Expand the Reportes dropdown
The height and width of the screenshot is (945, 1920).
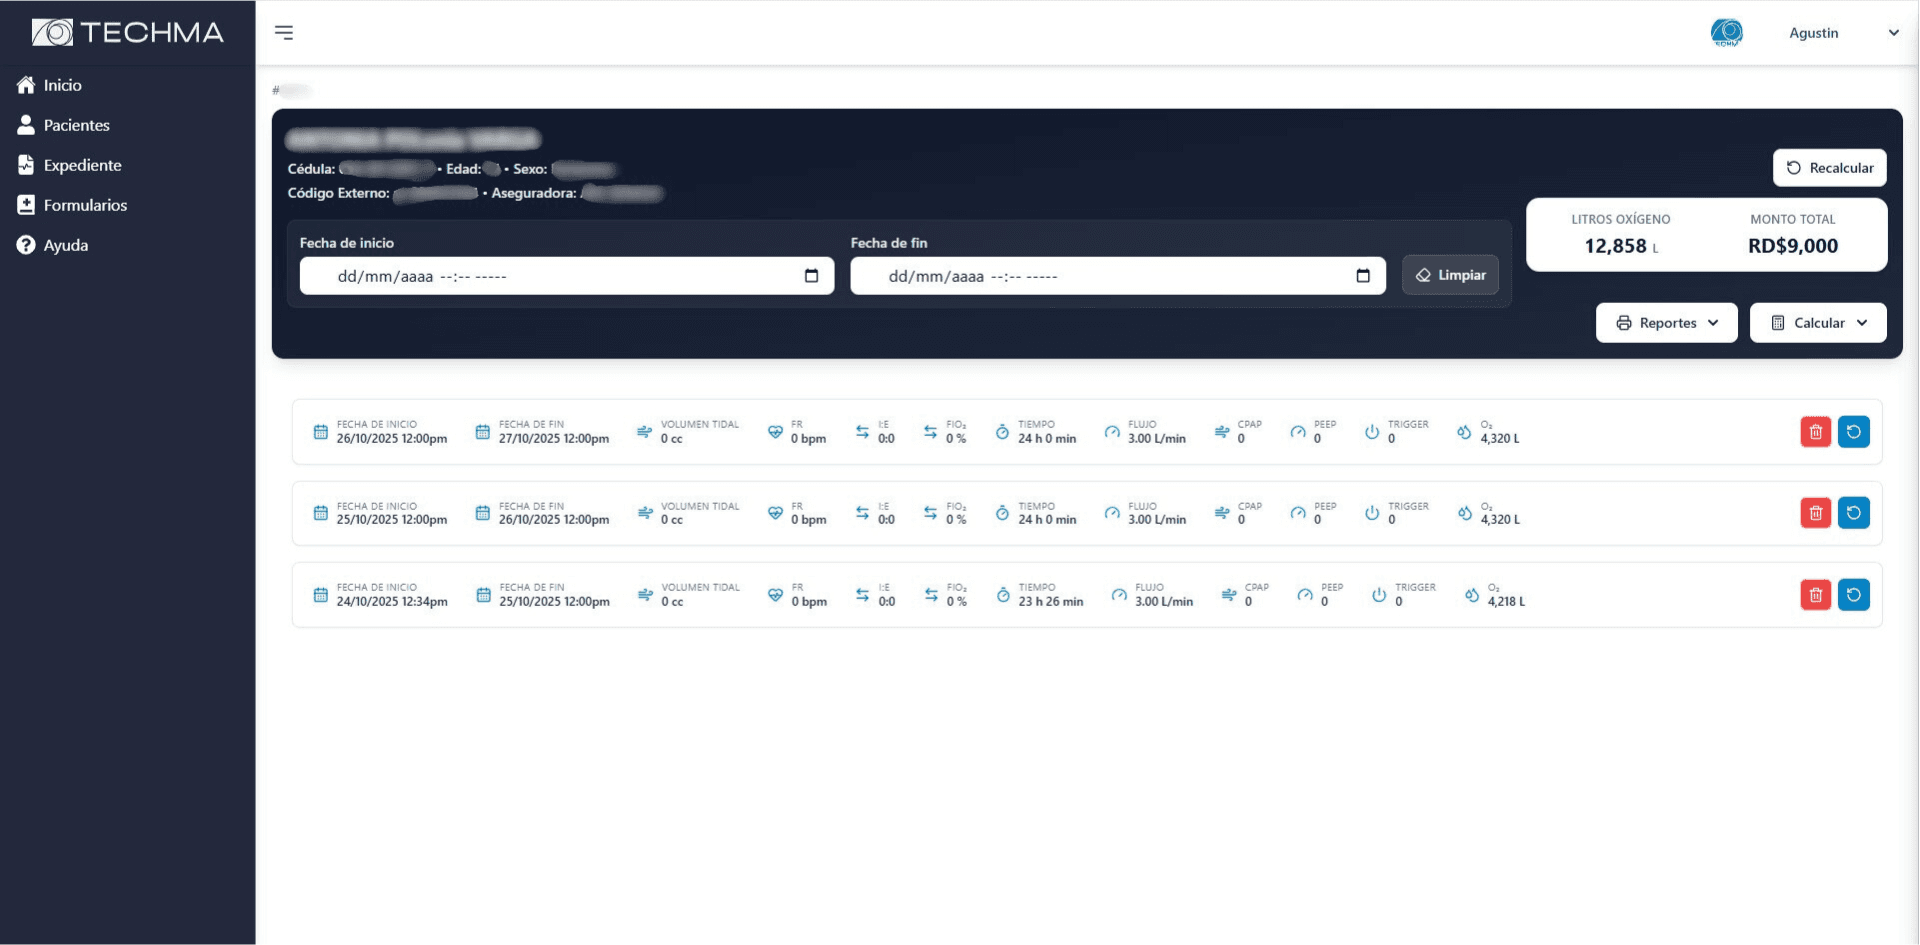tap(1666, 323)
